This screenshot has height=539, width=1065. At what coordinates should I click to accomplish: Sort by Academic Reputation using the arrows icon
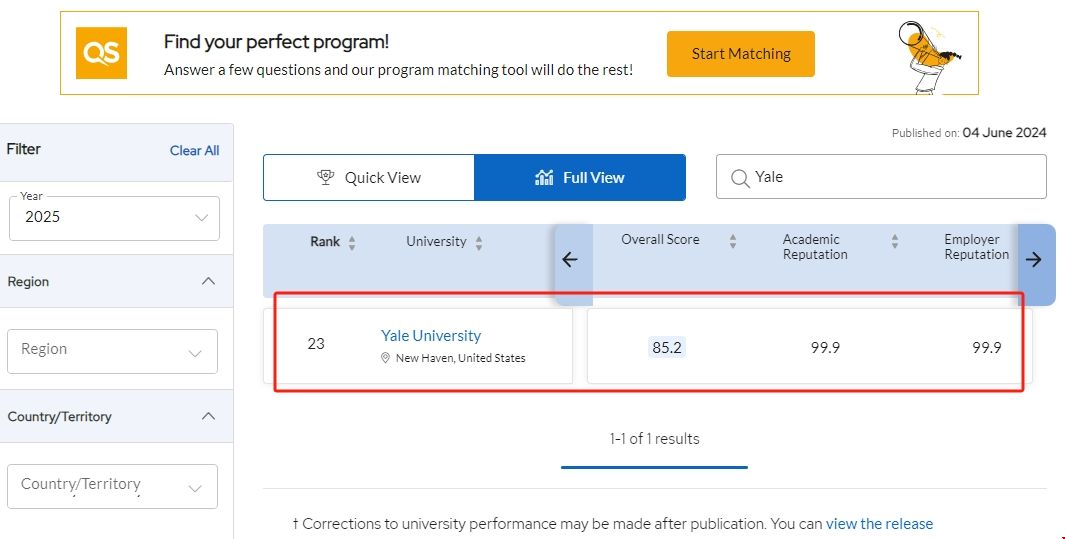click(894, 241)
